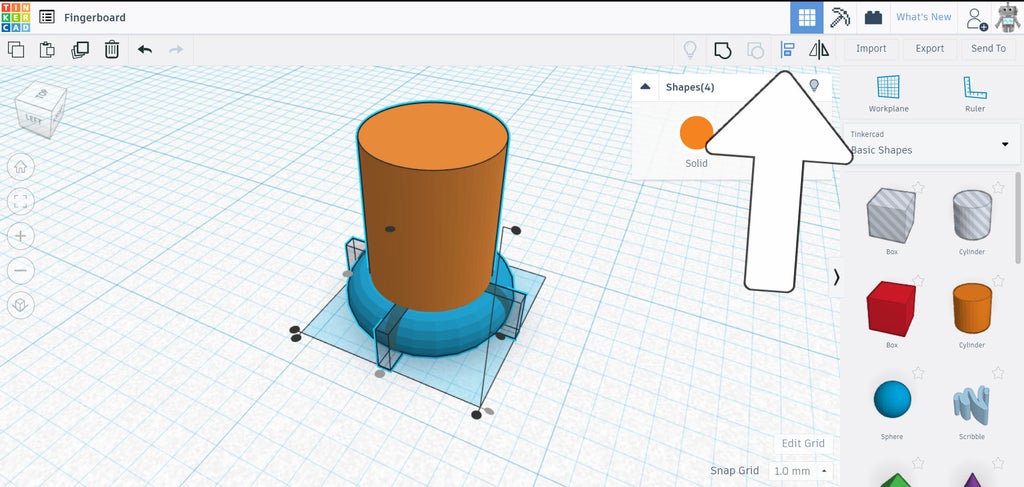Click Home view button
Viewport: 1024px width, 487px height.
coord(20,167)
